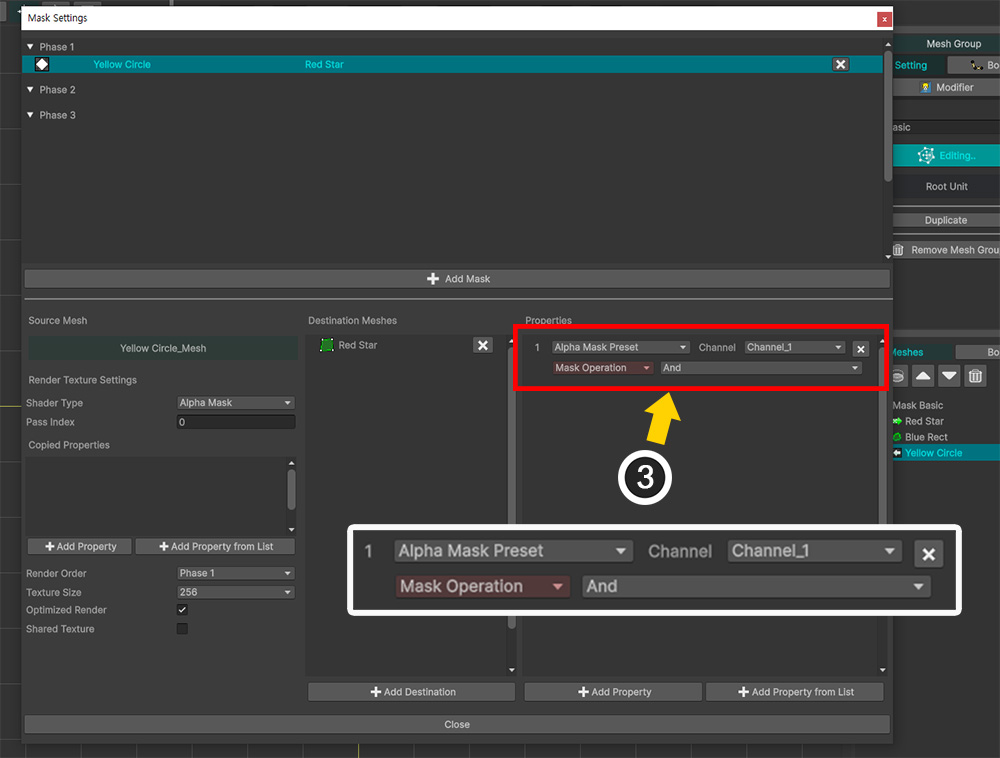Open the Channel_1 dropdown in Properties list
This screenshot has width=1000, height=758.
point(795,347)
